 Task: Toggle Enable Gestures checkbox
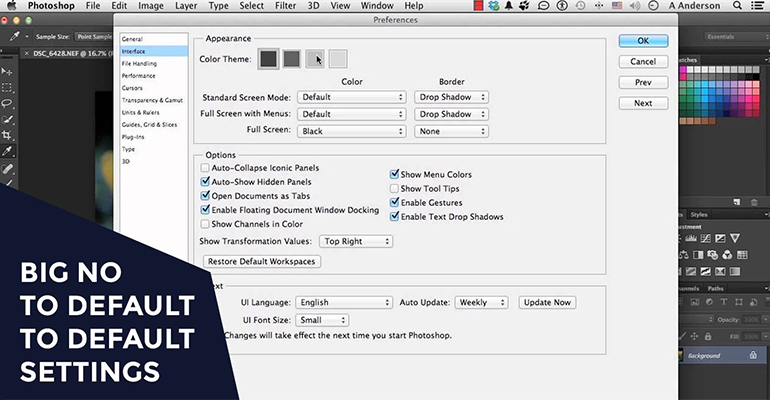pyautogui.click(x=394, y=202)
